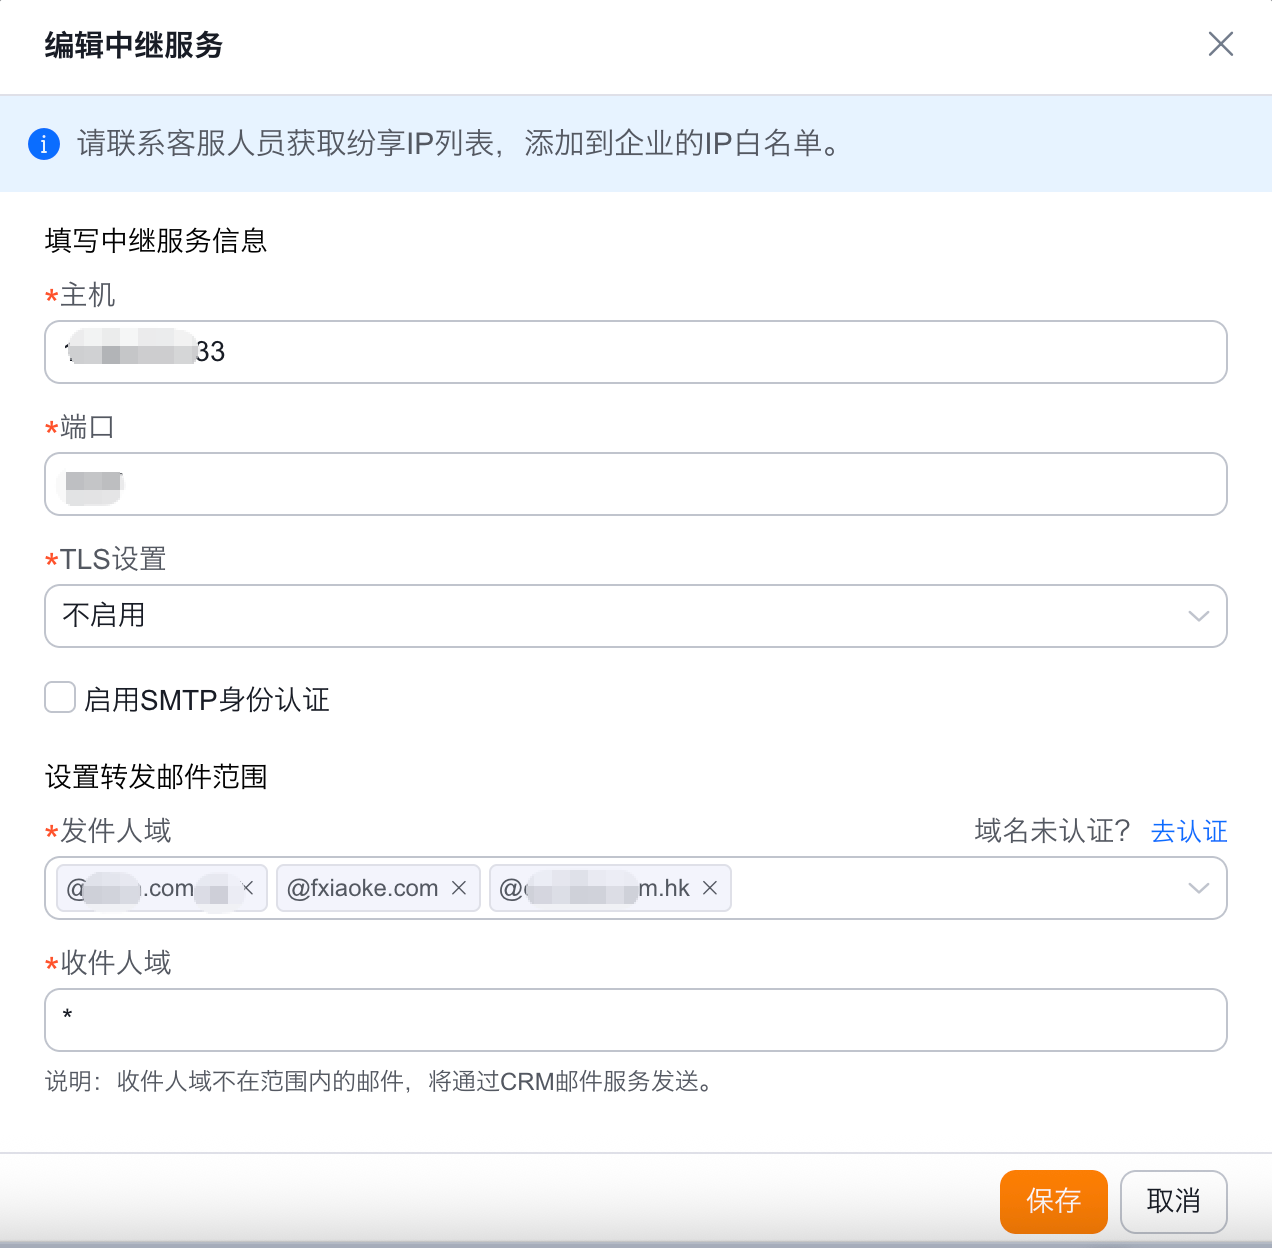Remove the first sender domain tag

[248, 888]
